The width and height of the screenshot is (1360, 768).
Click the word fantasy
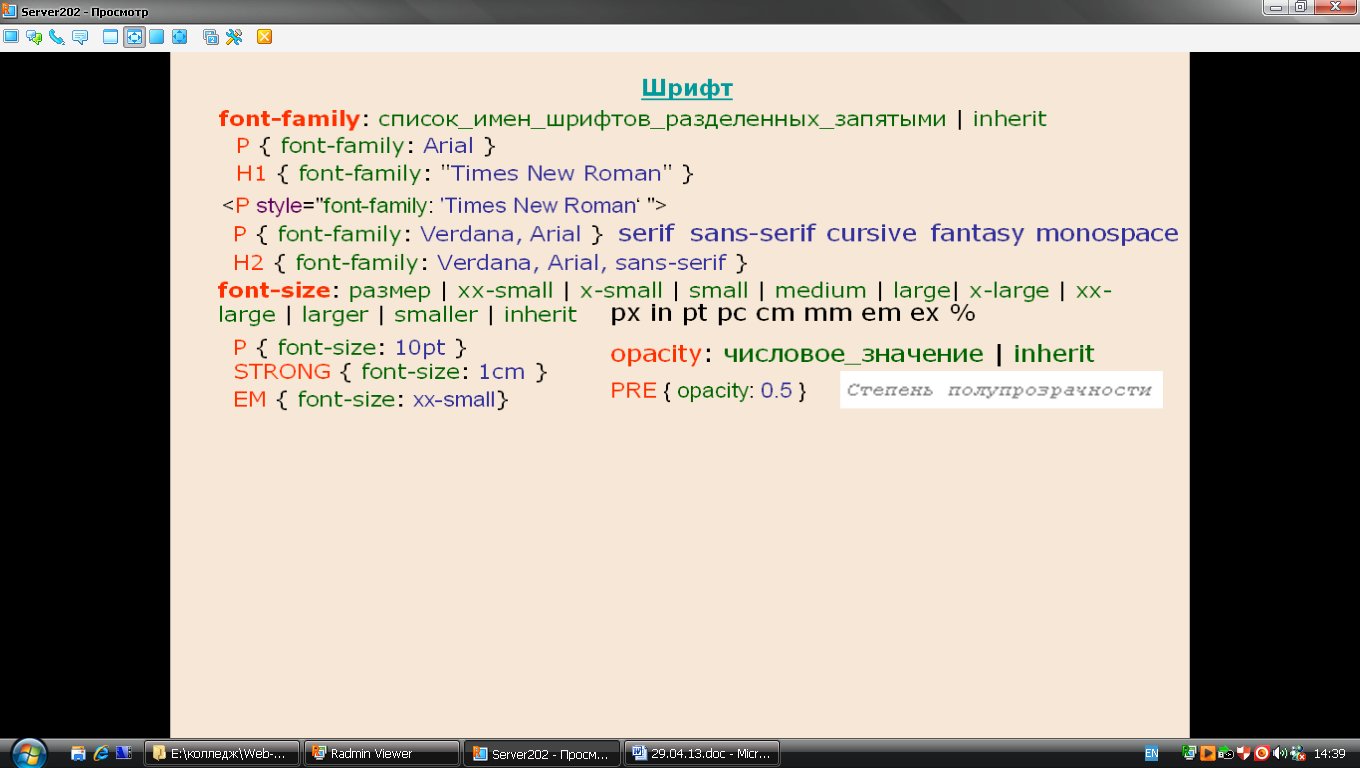tap(977, 234)
